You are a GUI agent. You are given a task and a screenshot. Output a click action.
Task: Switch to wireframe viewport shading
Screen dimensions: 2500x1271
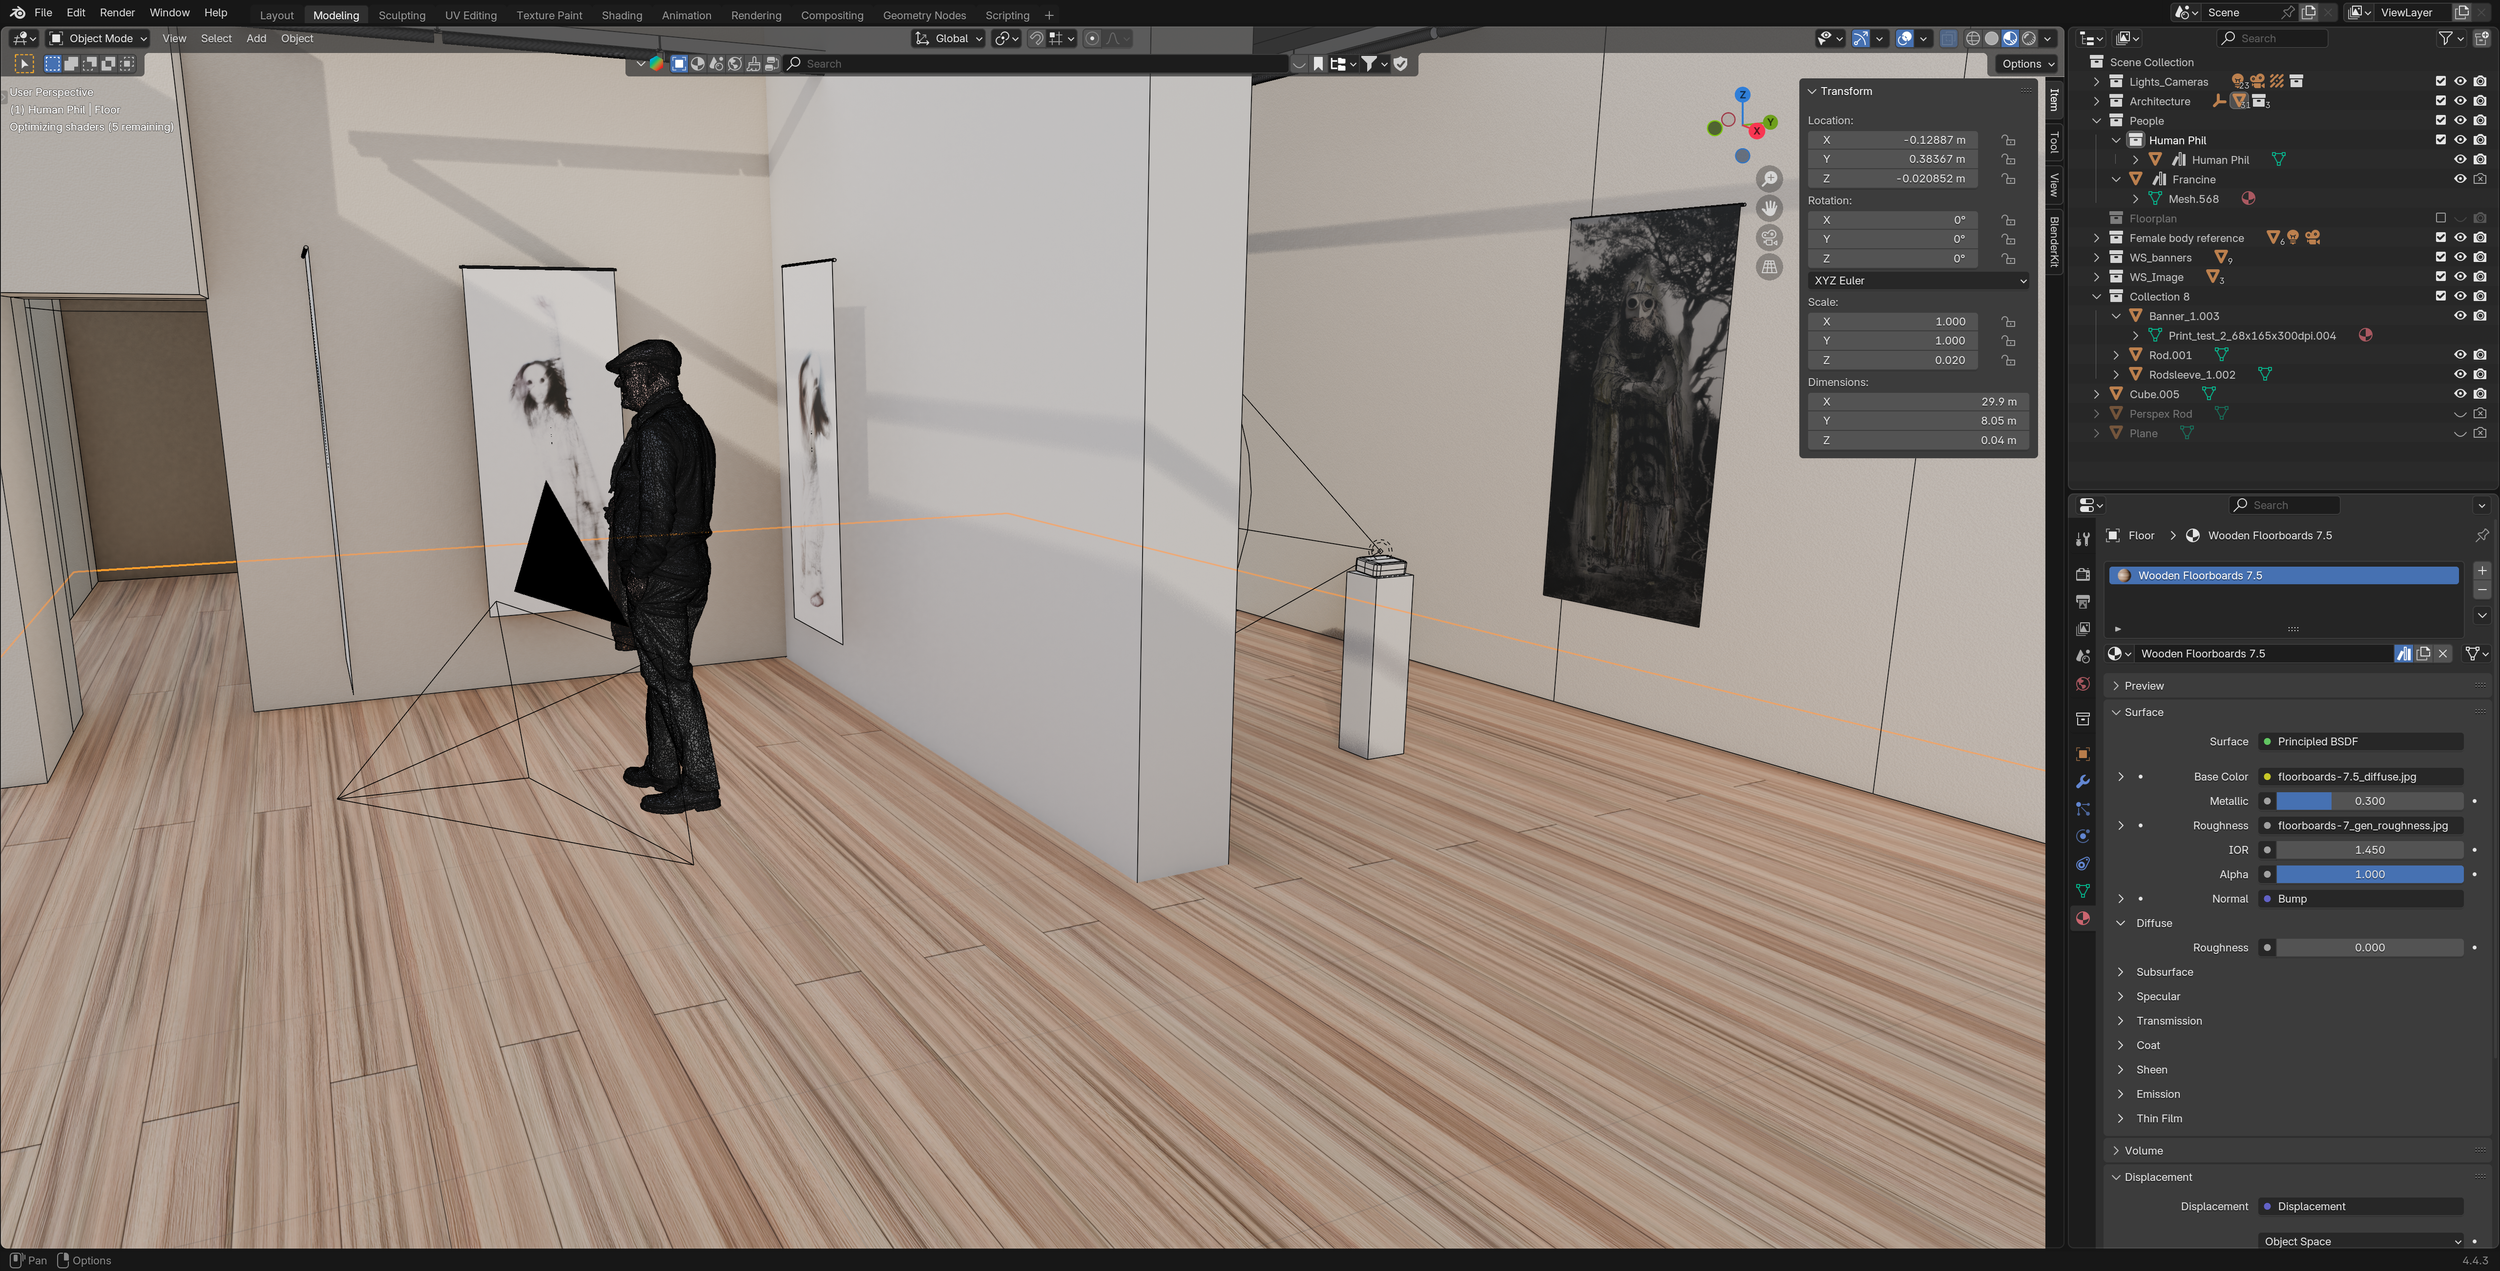click(x=1972, y=39)
